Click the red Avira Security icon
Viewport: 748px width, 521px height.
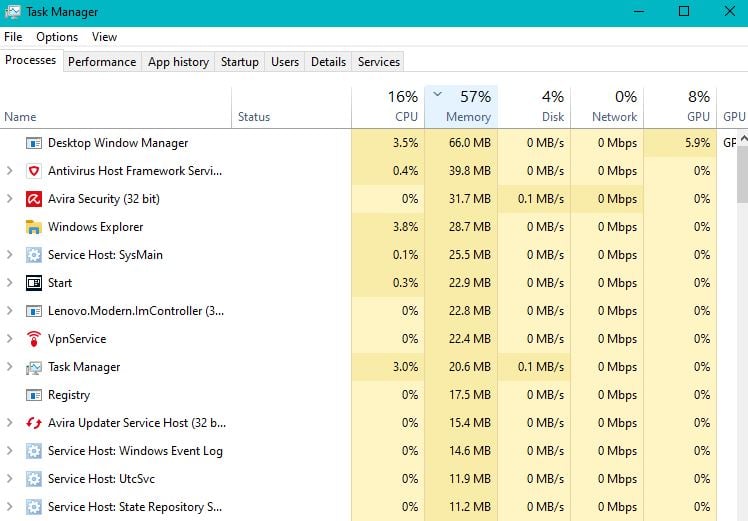[33, 199]
